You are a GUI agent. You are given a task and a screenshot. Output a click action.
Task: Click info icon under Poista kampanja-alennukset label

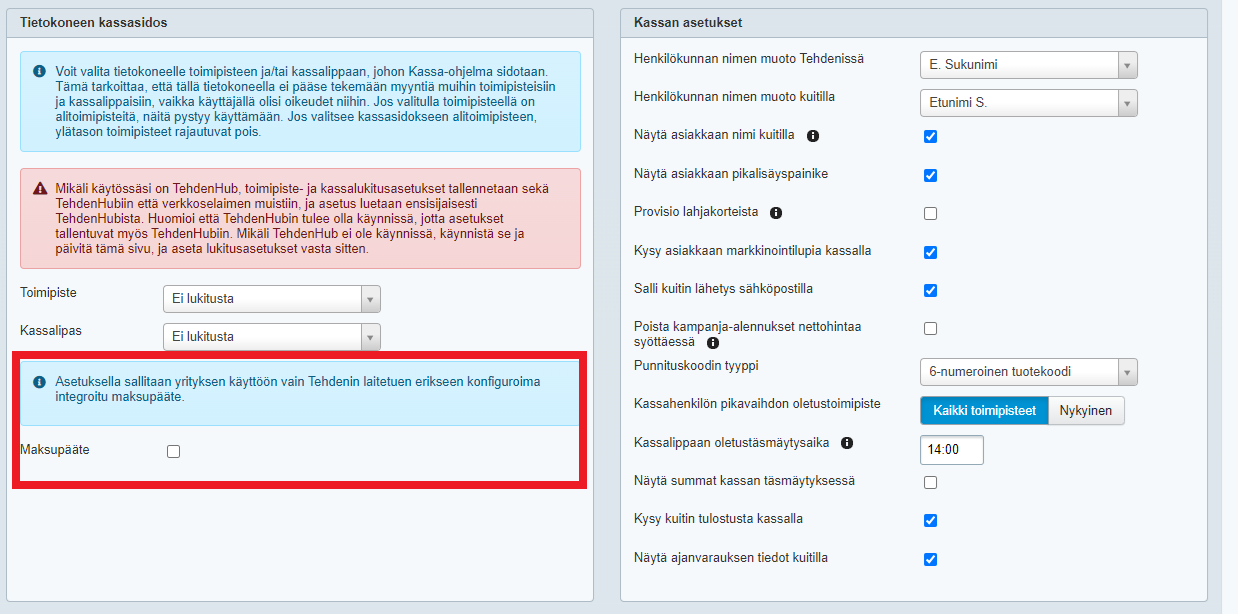pos(713,343)
